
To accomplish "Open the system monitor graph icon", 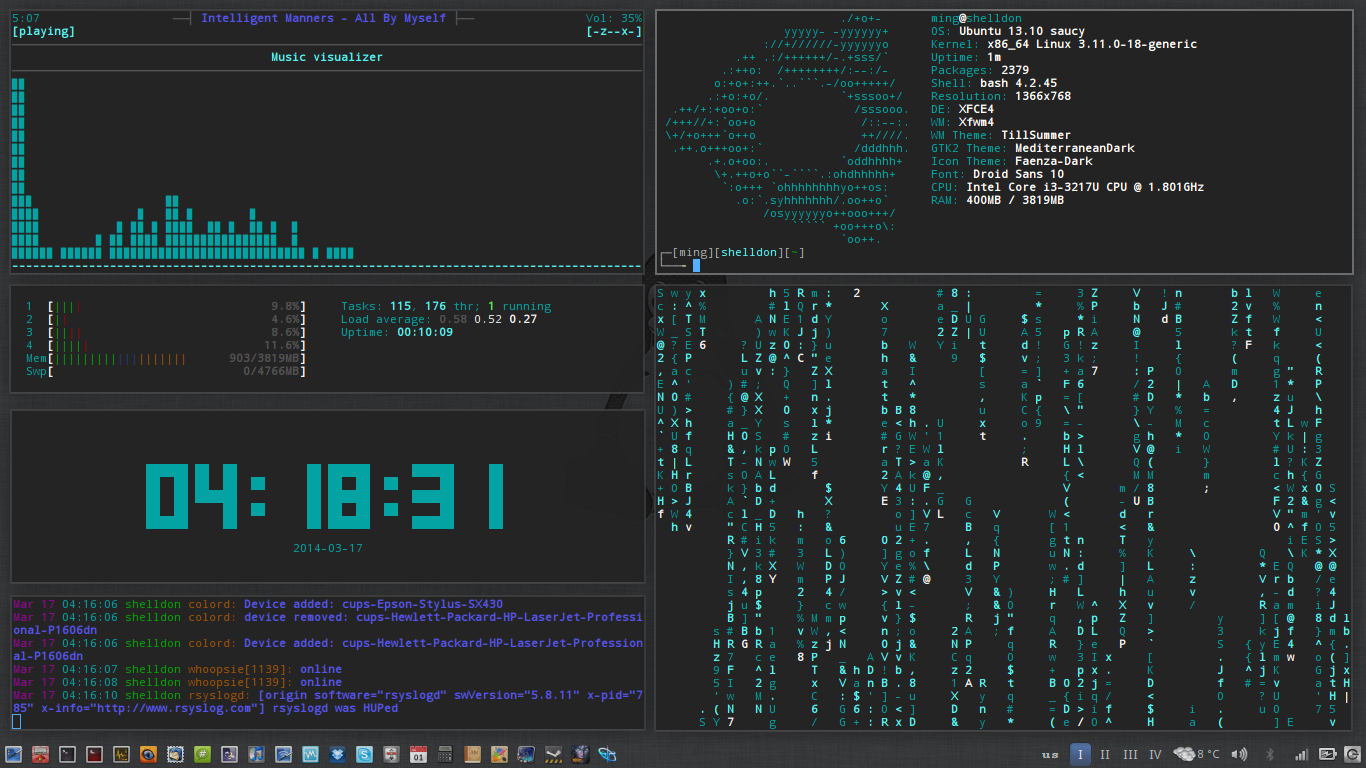I will tap(121, 754).
